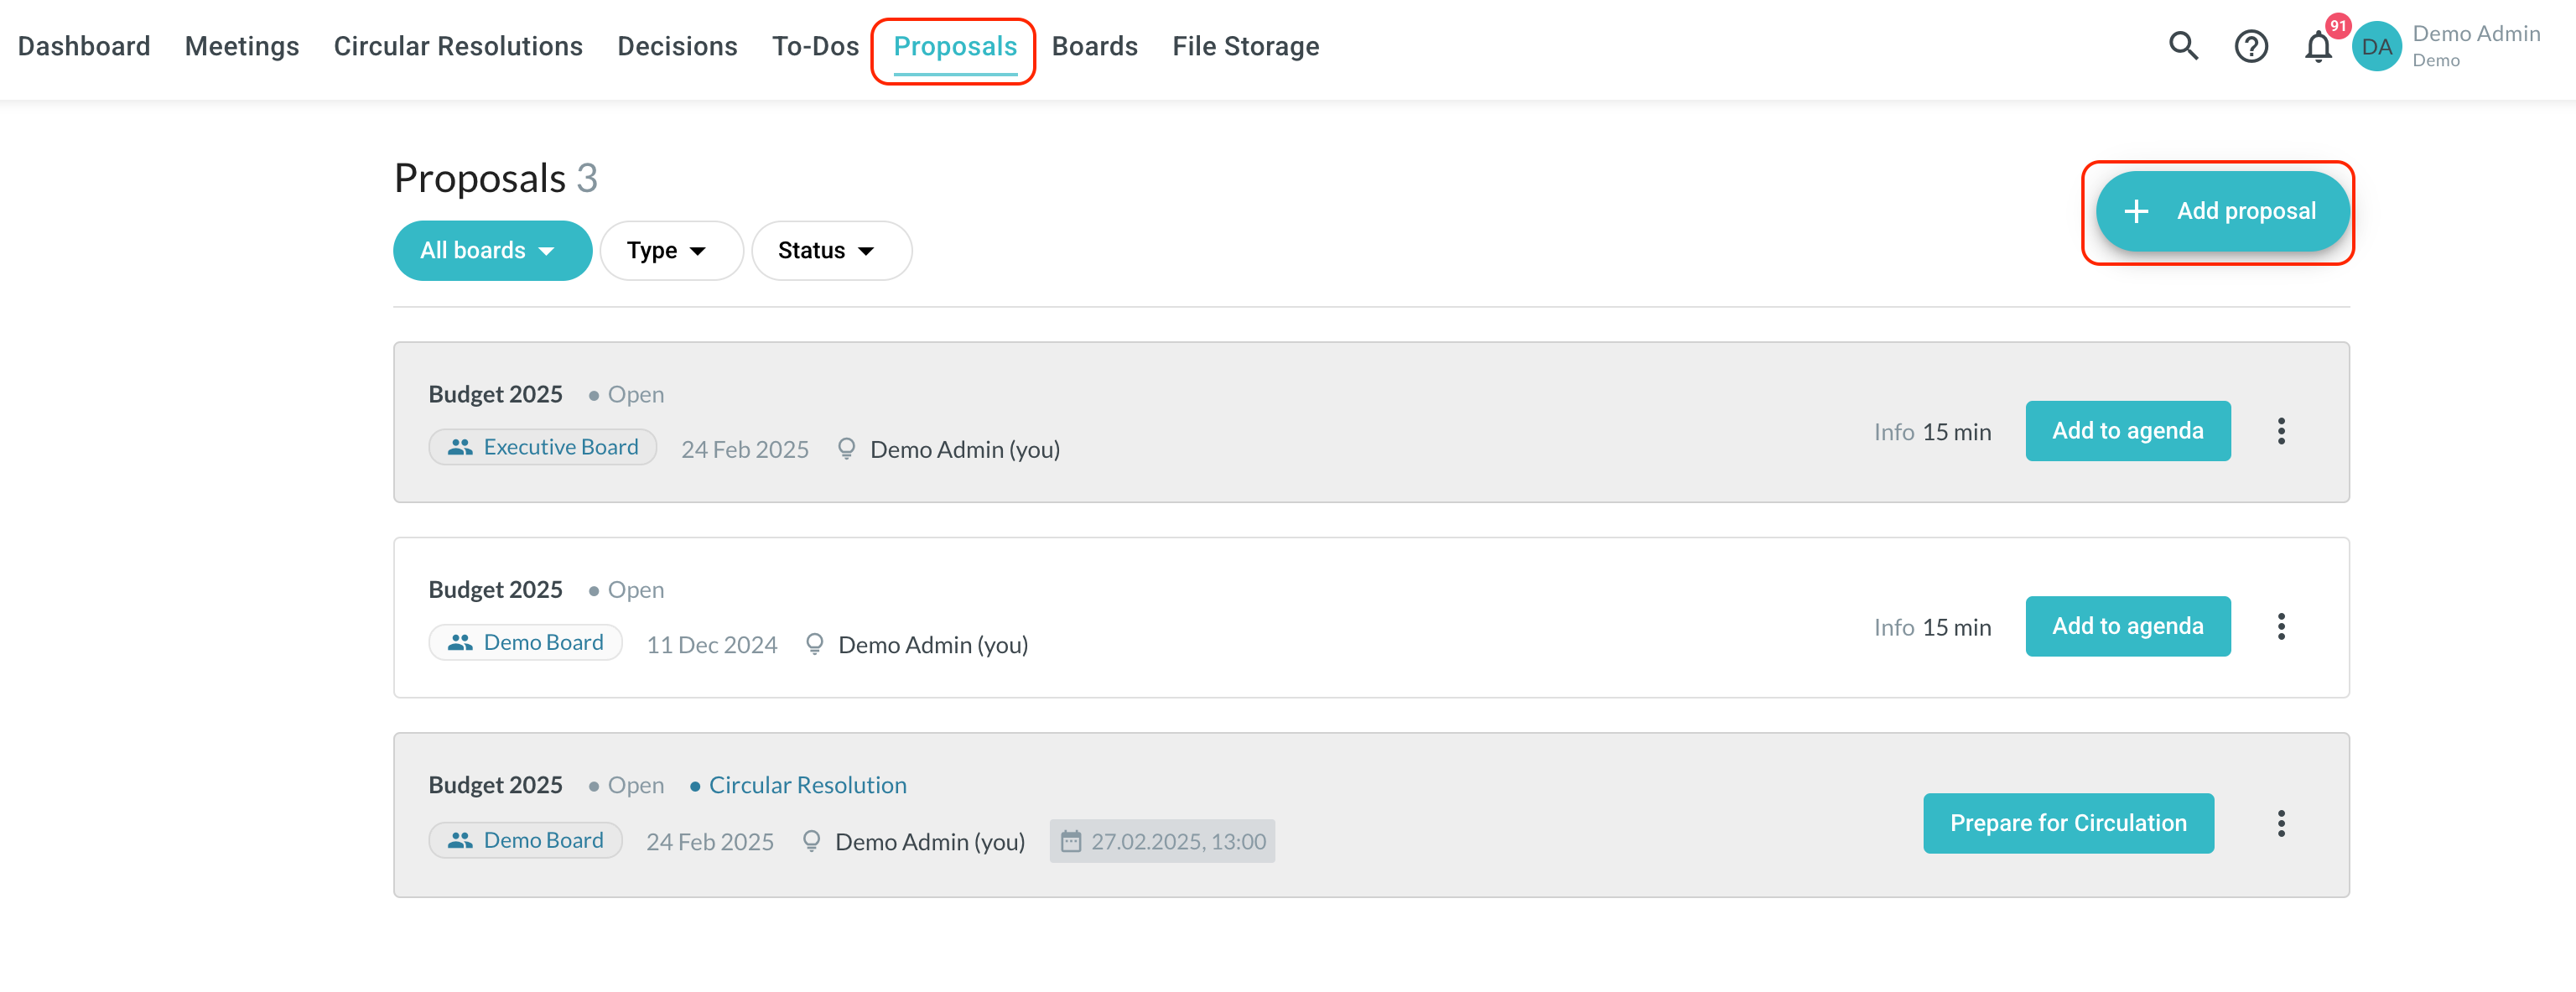
Task: Click the help question mark icon
Action: click(2251, 46)
